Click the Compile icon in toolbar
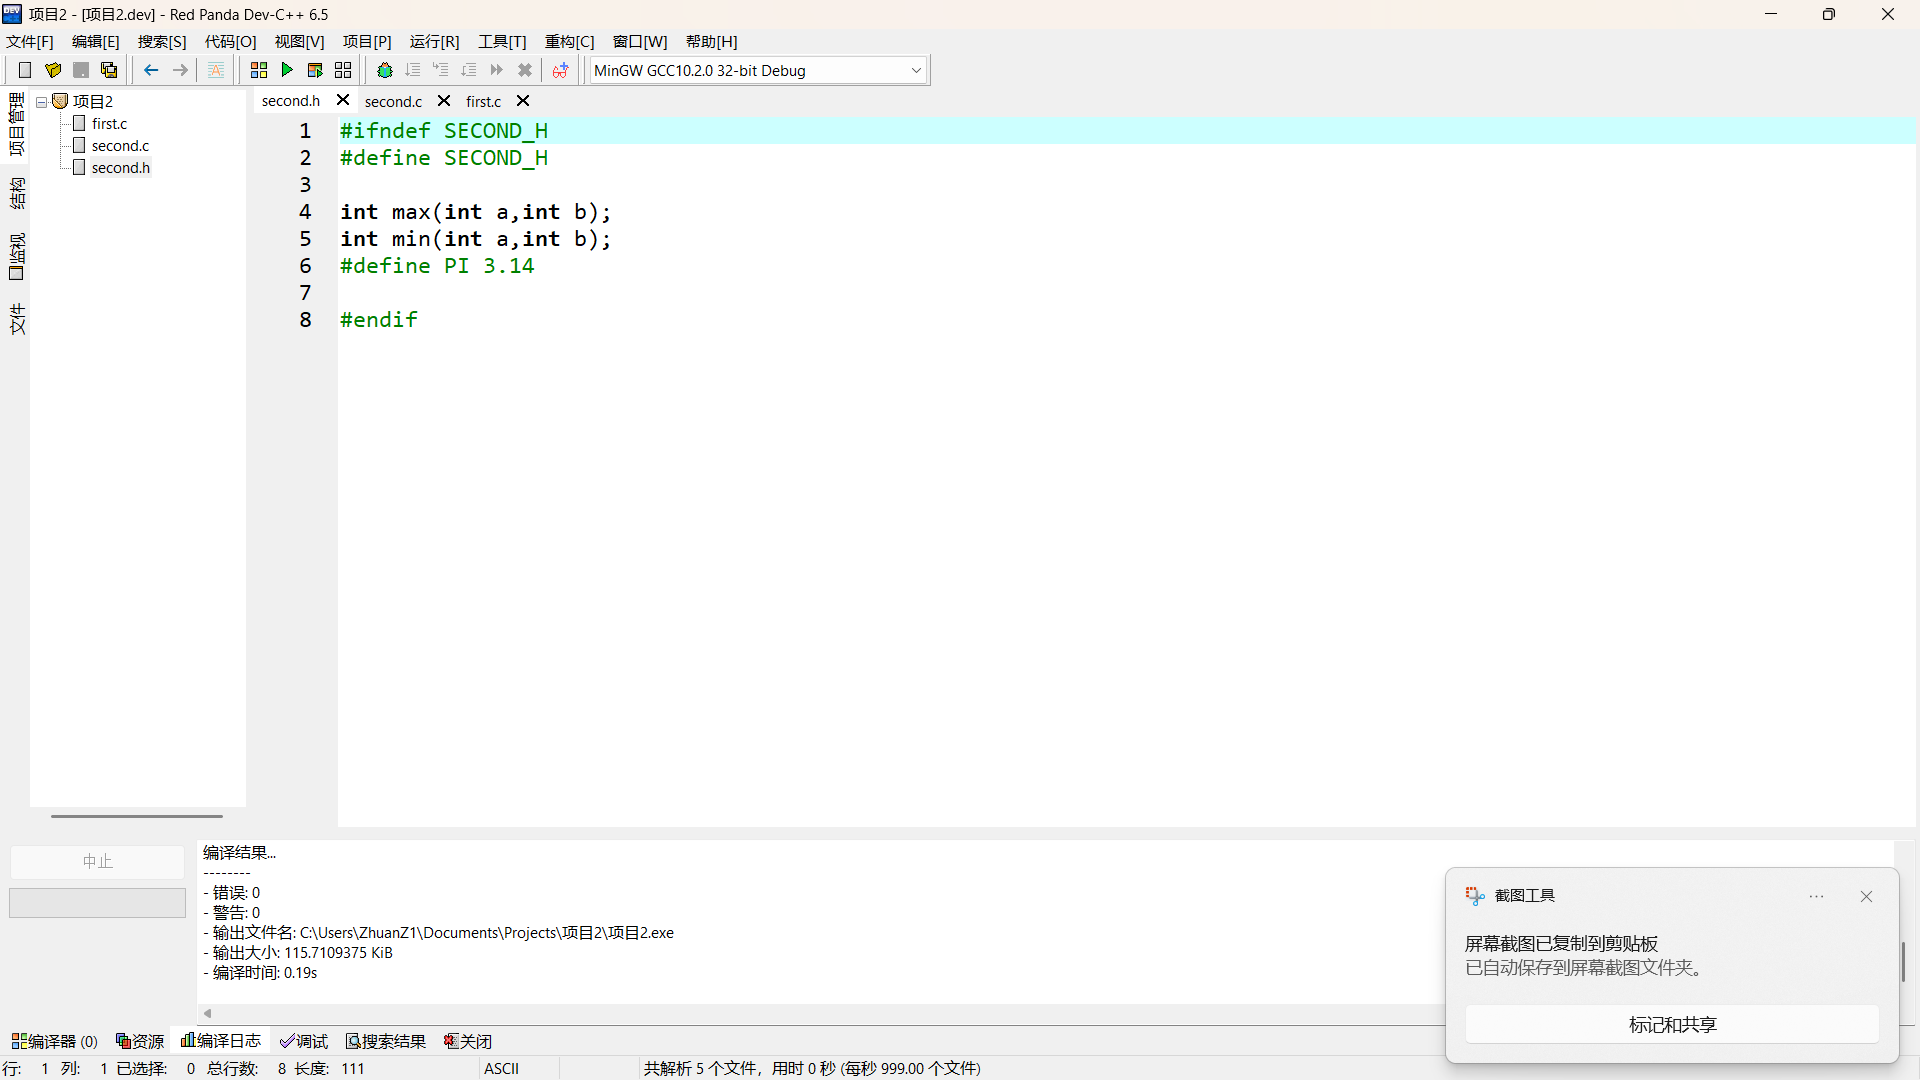1920x1080 pixels. pos(259,70)
